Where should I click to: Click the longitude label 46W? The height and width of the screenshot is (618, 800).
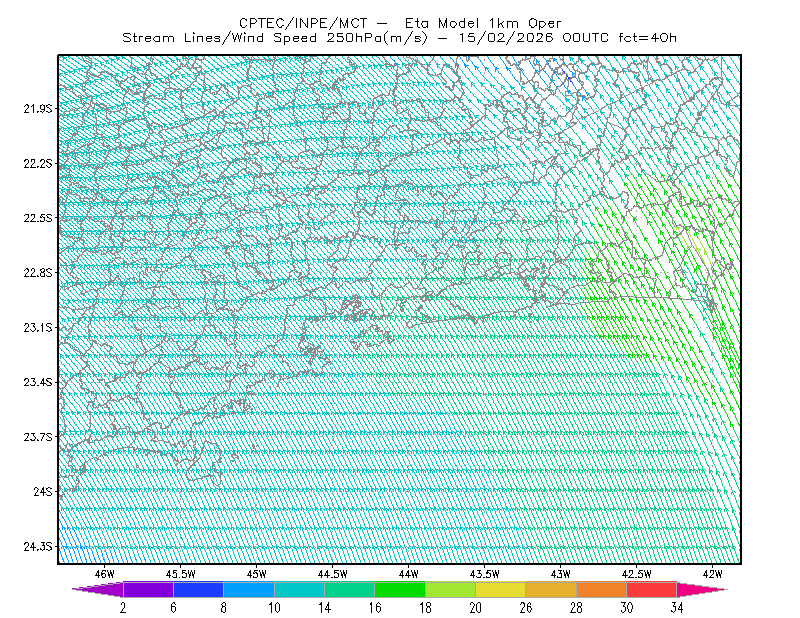pos(105,574)
